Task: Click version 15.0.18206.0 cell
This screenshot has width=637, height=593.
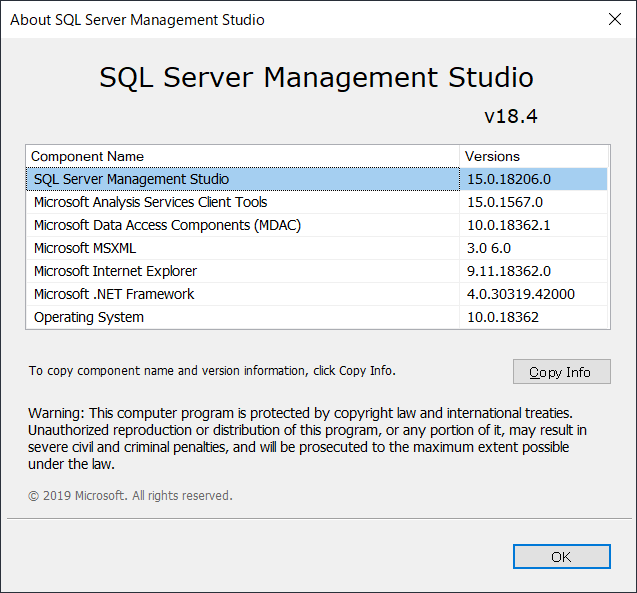Action: click(509, 179)
